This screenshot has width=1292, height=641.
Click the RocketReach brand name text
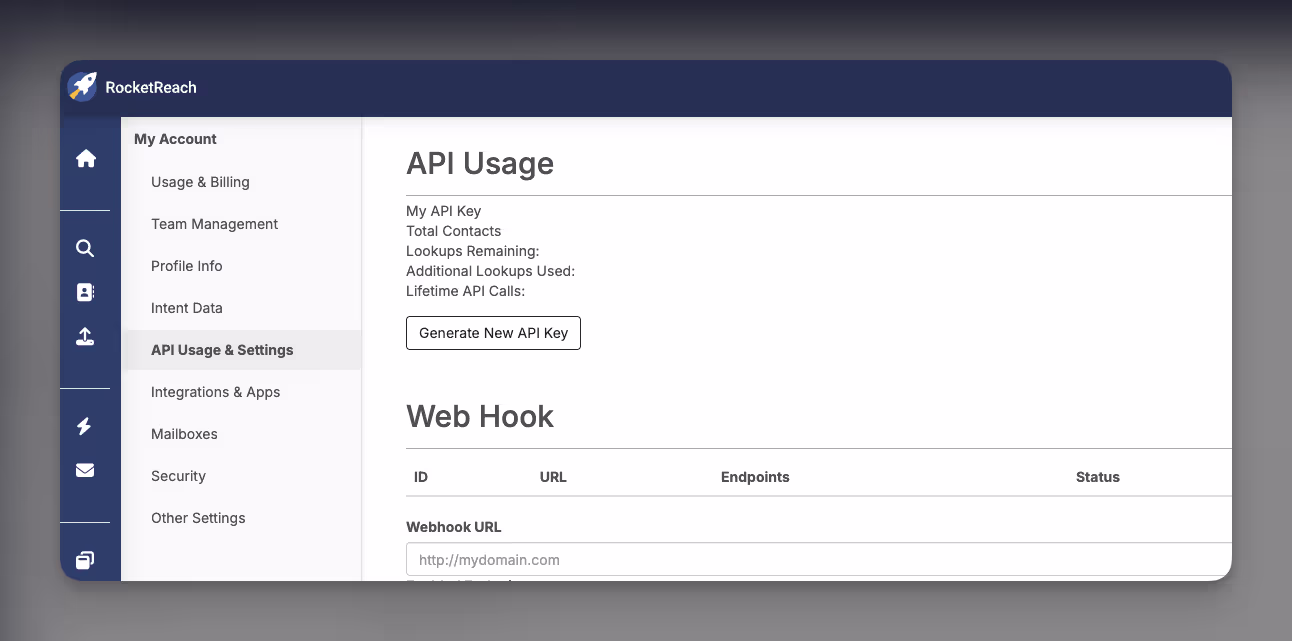point(151,87)
